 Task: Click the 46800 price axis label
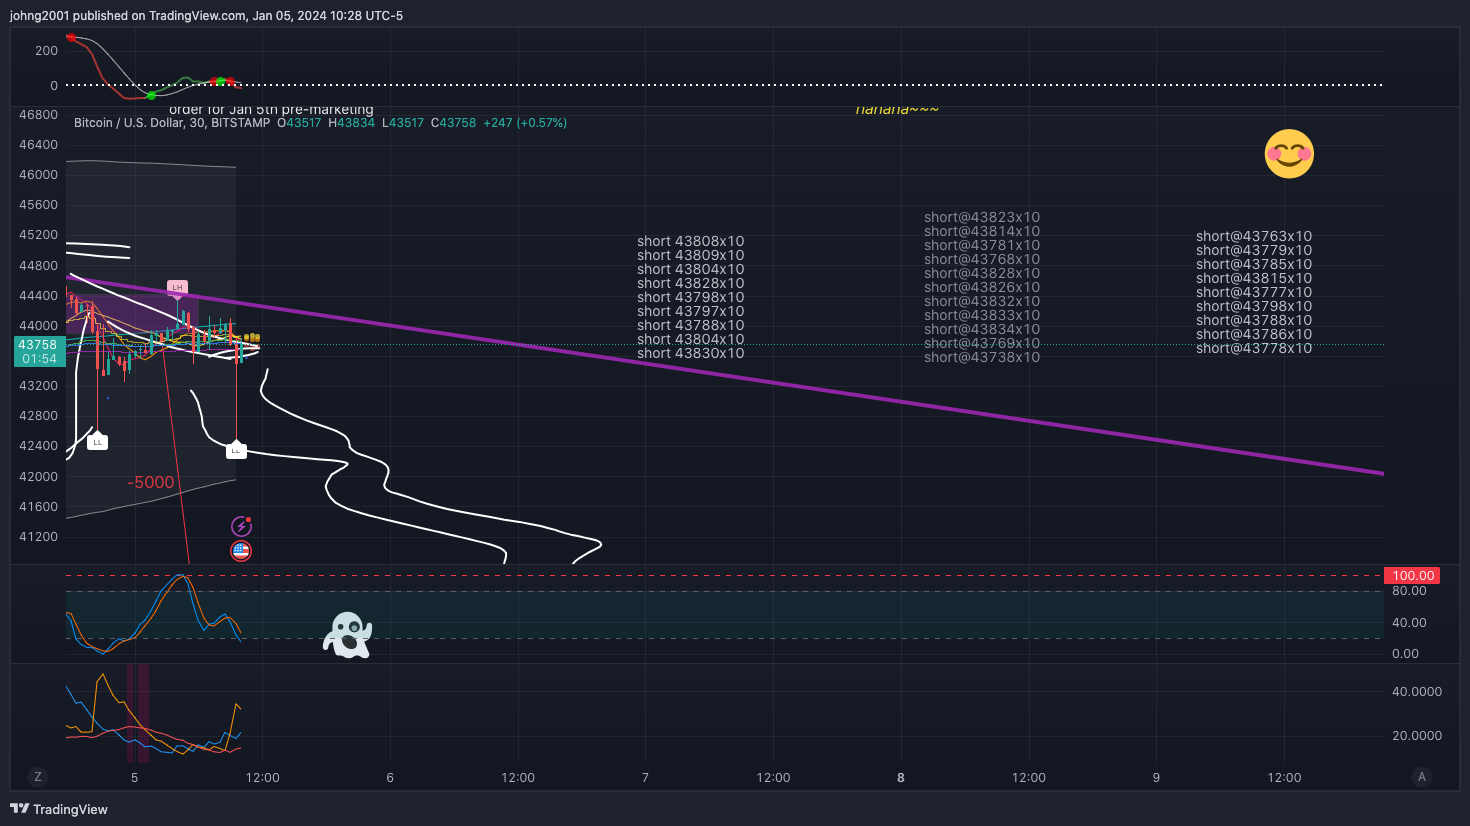tap(39, 115)
